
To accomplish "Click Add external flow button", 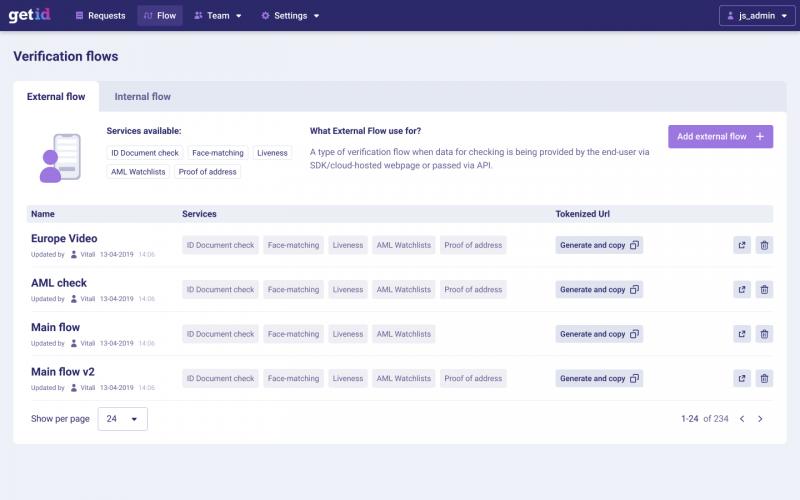I will click(x=720, y=137).
